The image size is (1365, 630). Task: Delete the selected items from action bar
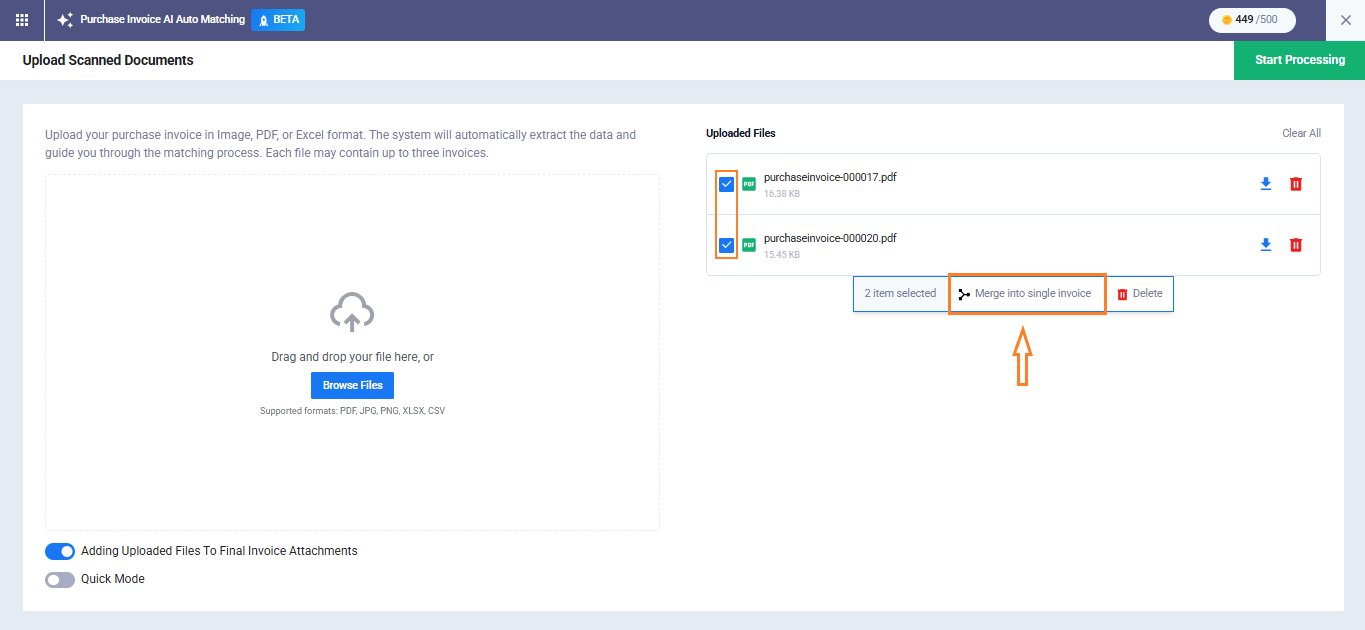pyautogui.click(x=1139, y=294)
